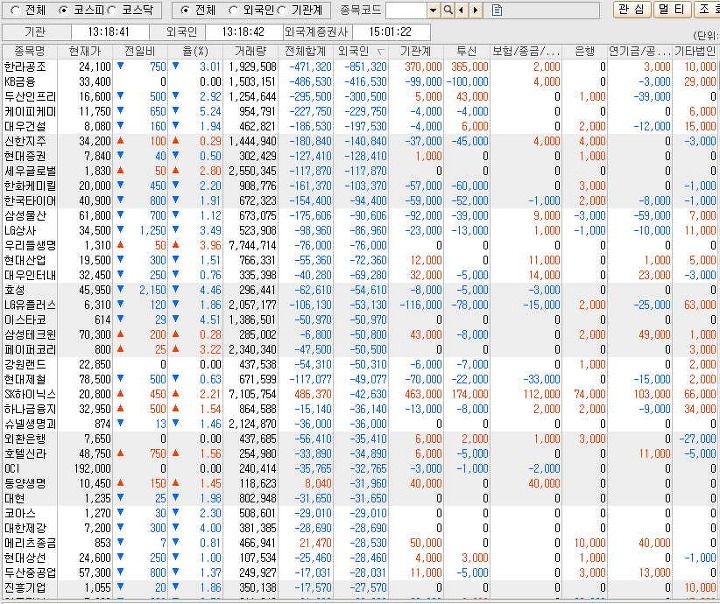This screenshot has width=720, height=604.
Task: Sort by the 전일비 column header
Action: pyautogui.click(x=140, y=51)
